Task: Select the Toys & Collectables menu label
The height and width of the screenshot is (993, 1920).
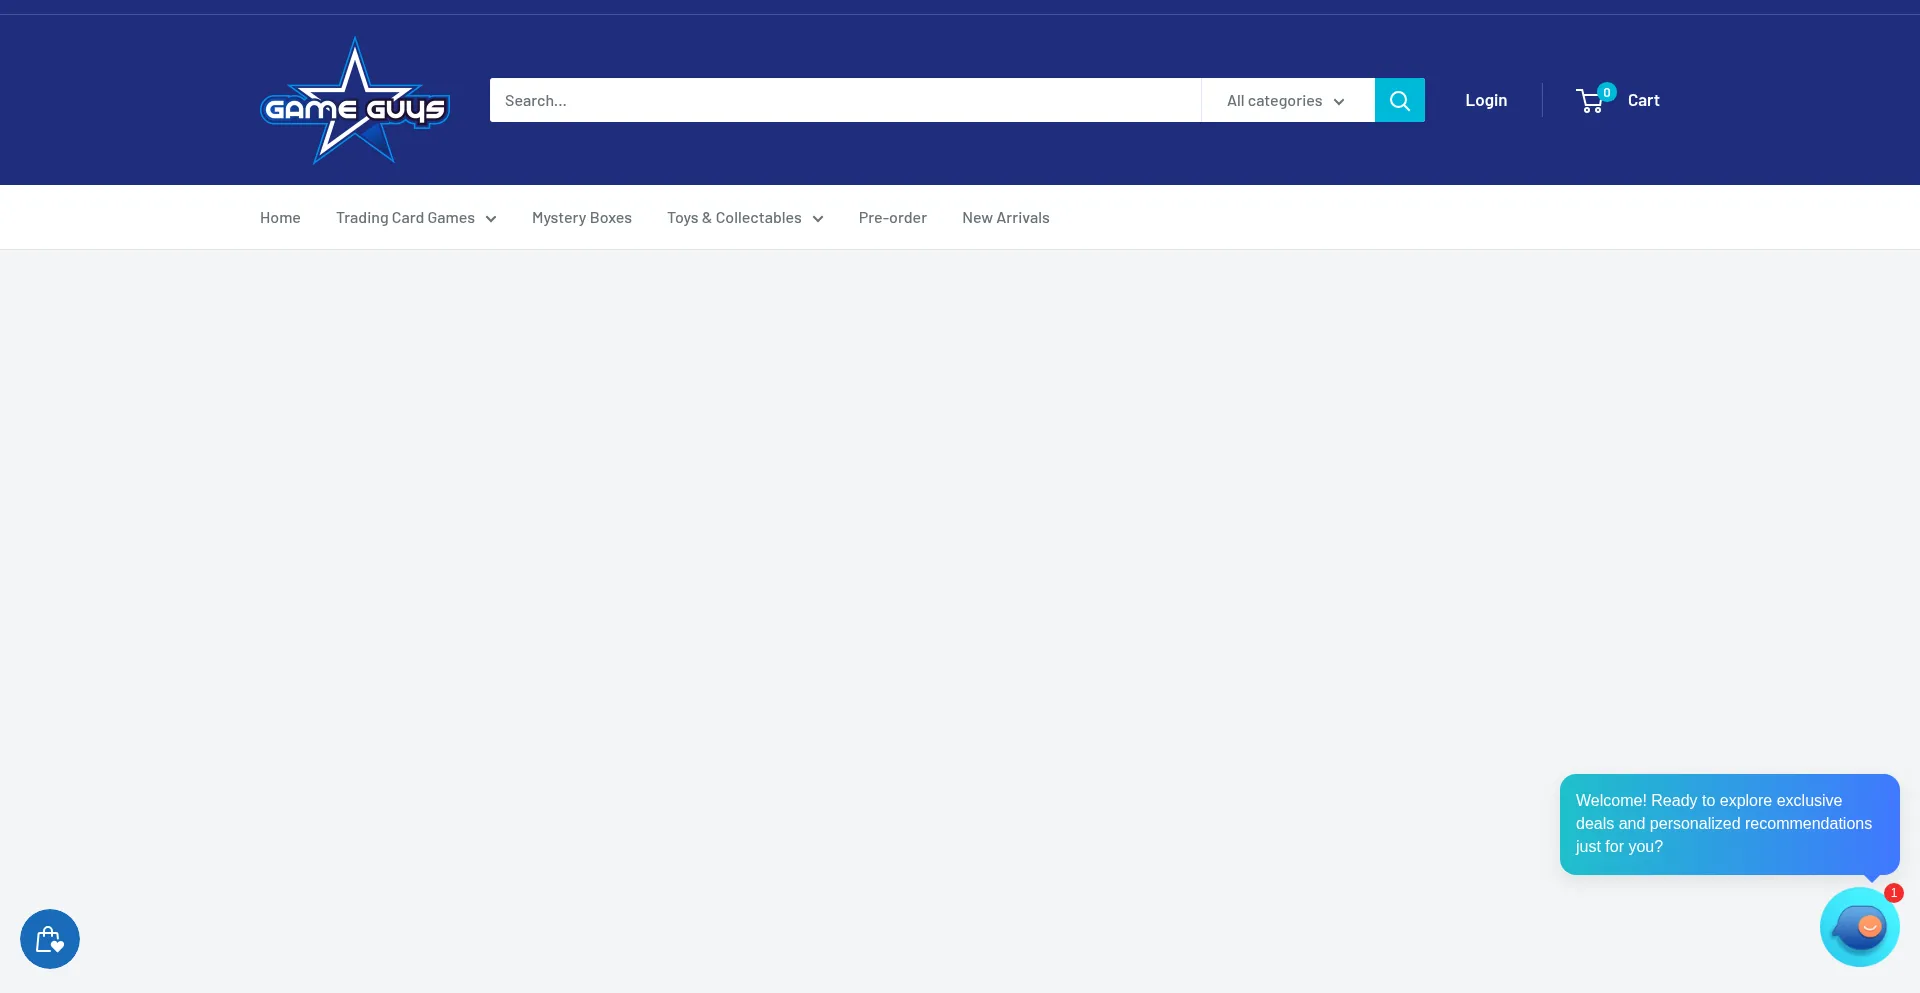Action: pos(734,218)
